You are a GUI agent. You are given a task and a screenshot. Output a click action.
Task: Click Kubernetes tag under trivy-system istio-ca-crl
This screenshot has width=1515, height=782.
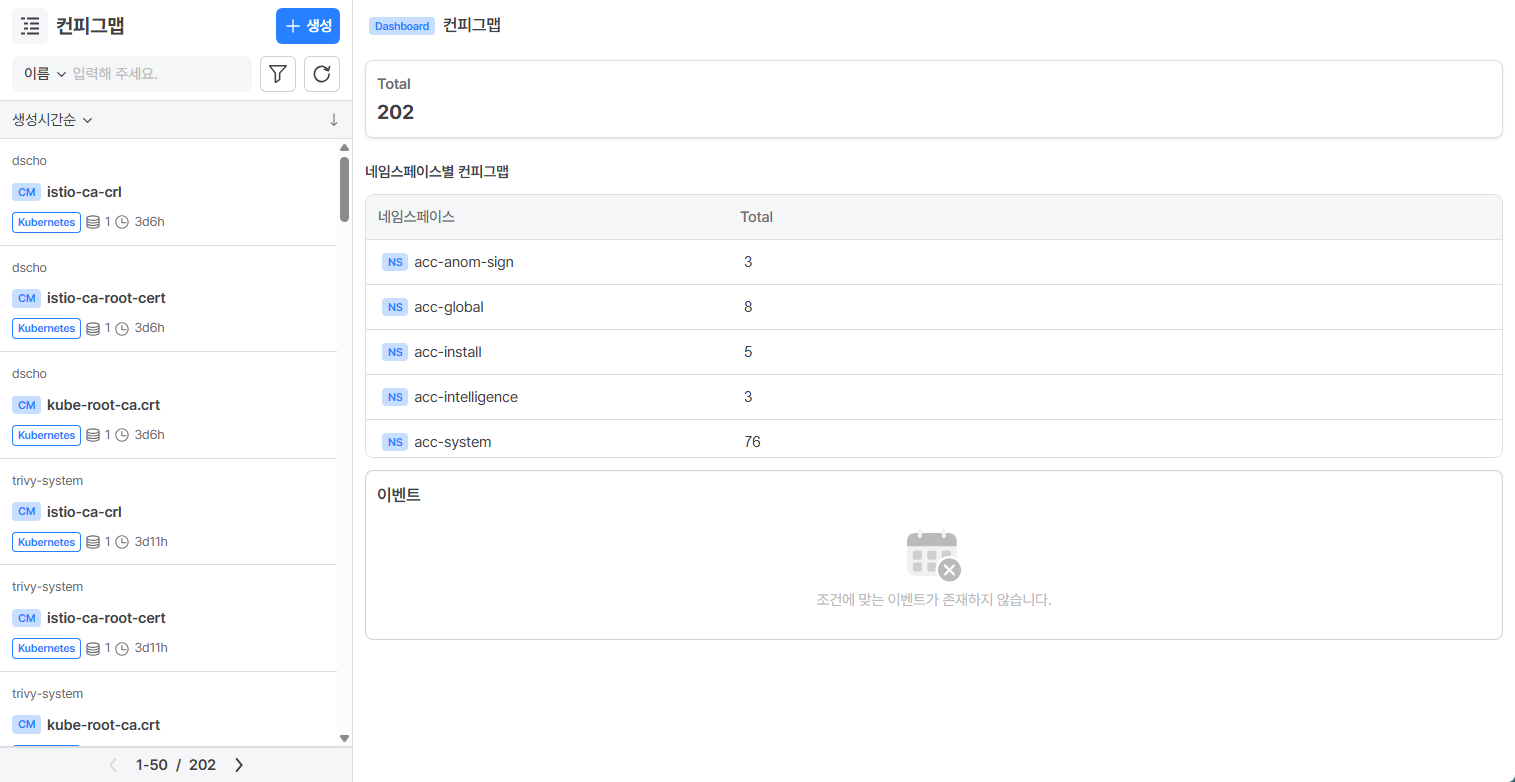(47, 542)
